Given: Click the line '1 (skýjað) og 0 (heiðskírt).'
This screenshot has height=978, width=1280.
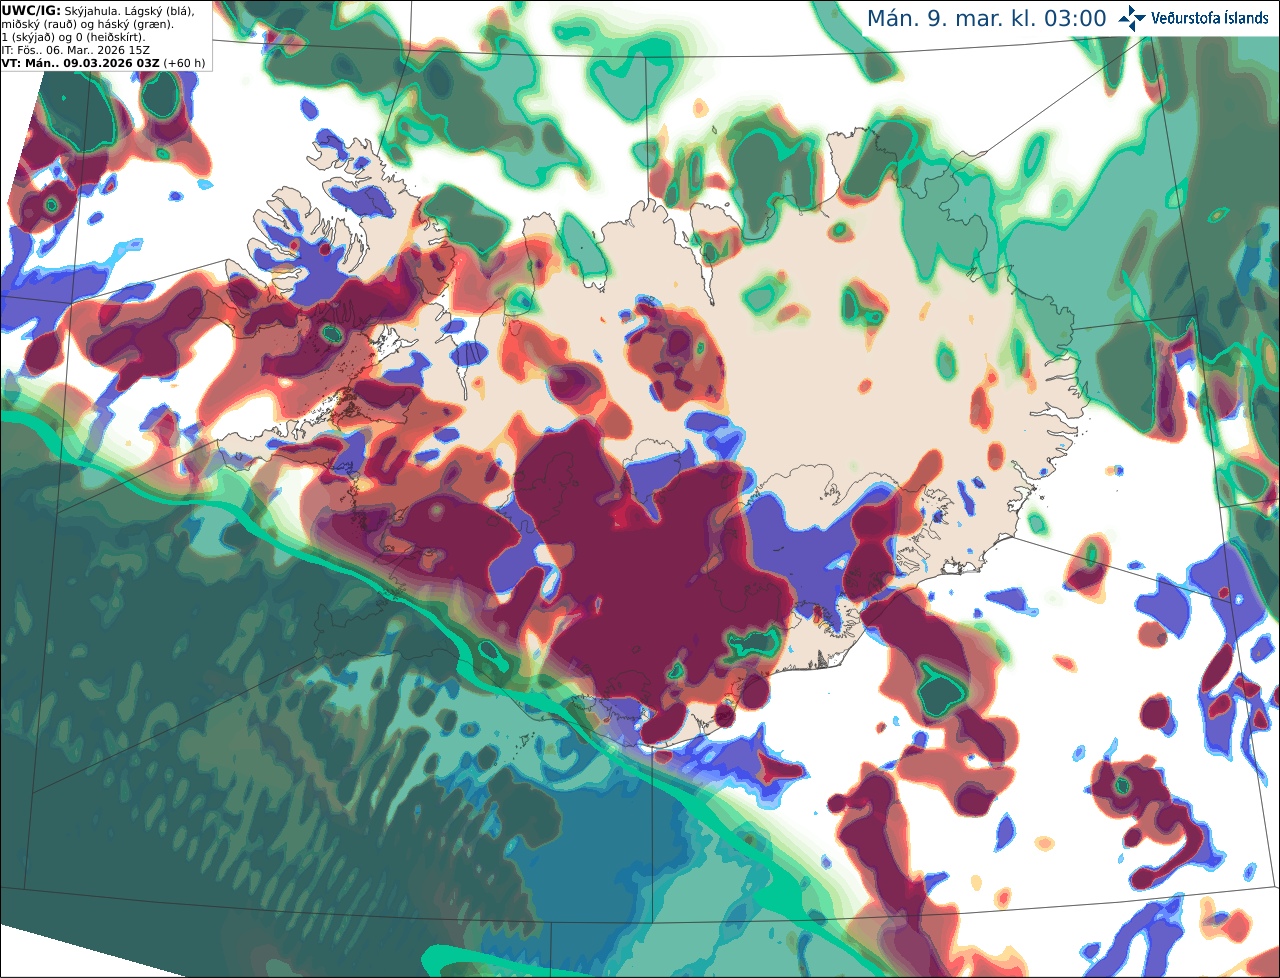Looking at the screenshot, I should pos(74,37).
